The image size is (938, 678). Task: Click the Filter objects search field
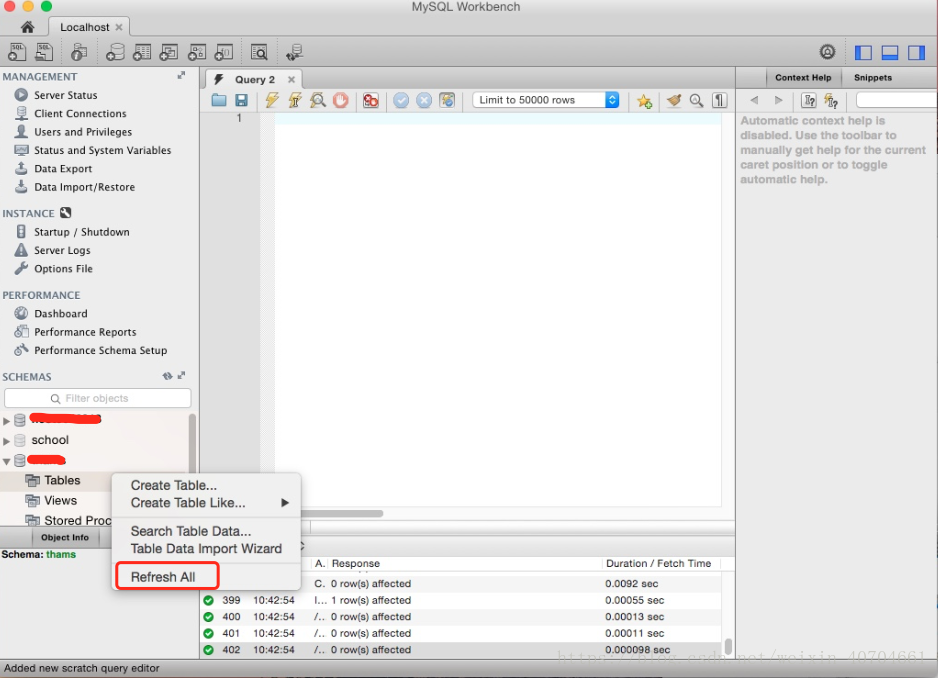click(x=98, y=399)
